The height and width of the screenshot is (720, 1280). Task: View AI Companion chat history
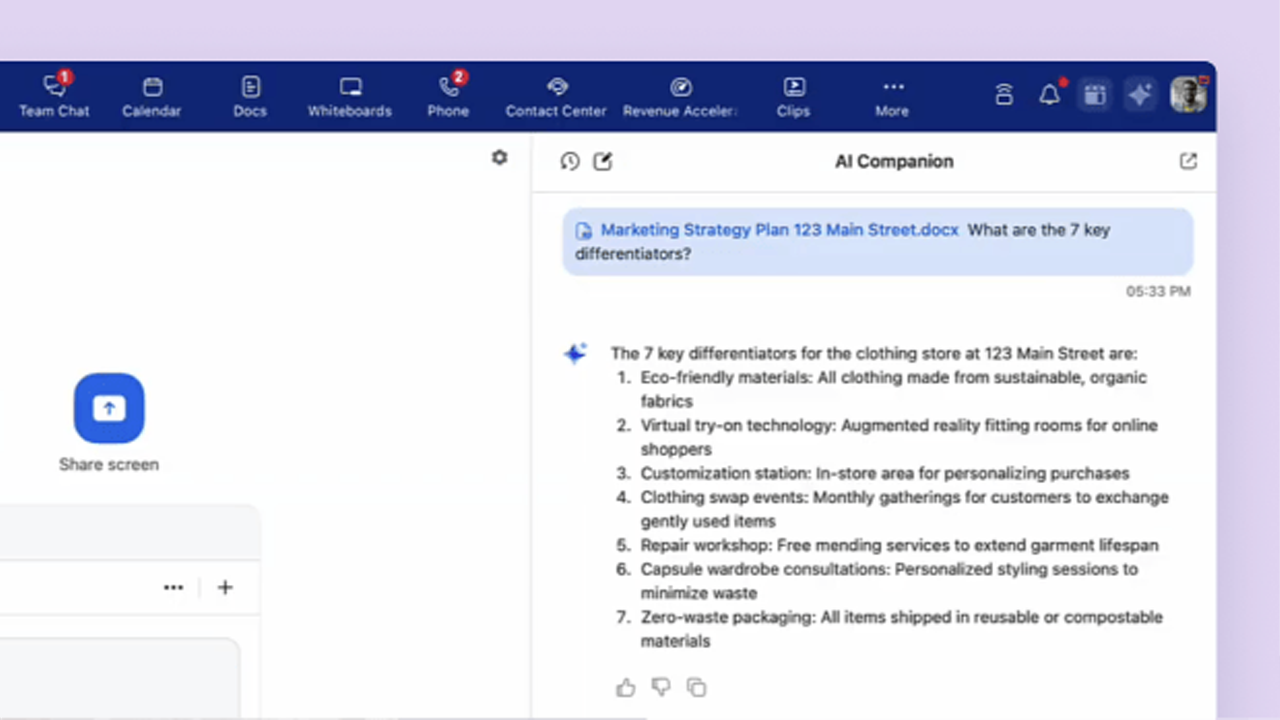coord(570,161)
